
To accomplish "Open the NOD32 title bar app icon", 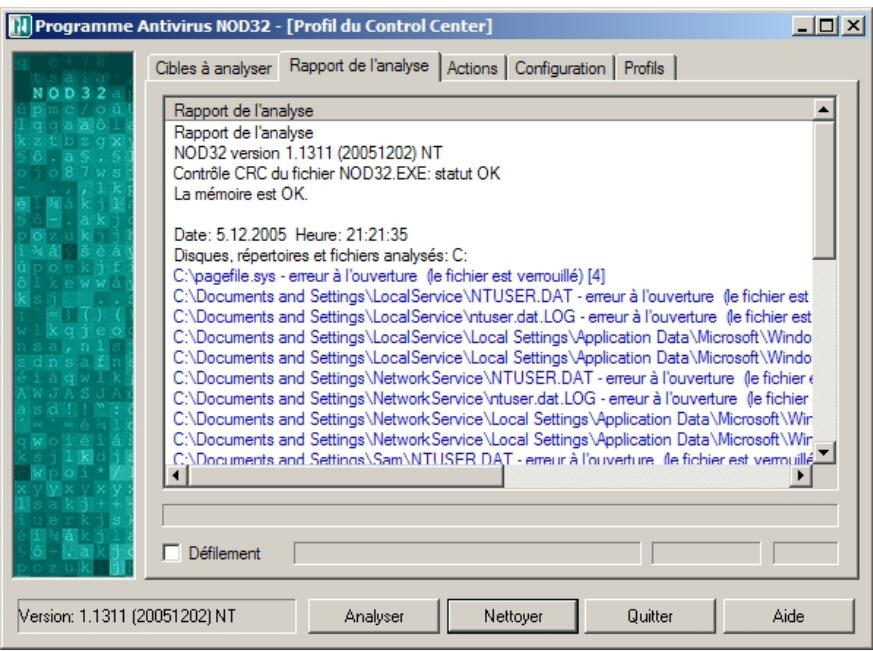I will [20, 26].
